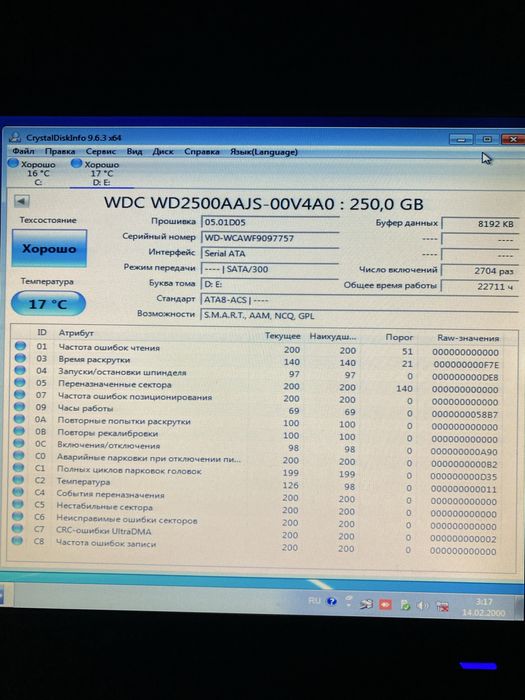Click the Интерфейс field Serial ATA
Image resolution: width=525 pixels, height=700 pixels.
tap(270, 254)
